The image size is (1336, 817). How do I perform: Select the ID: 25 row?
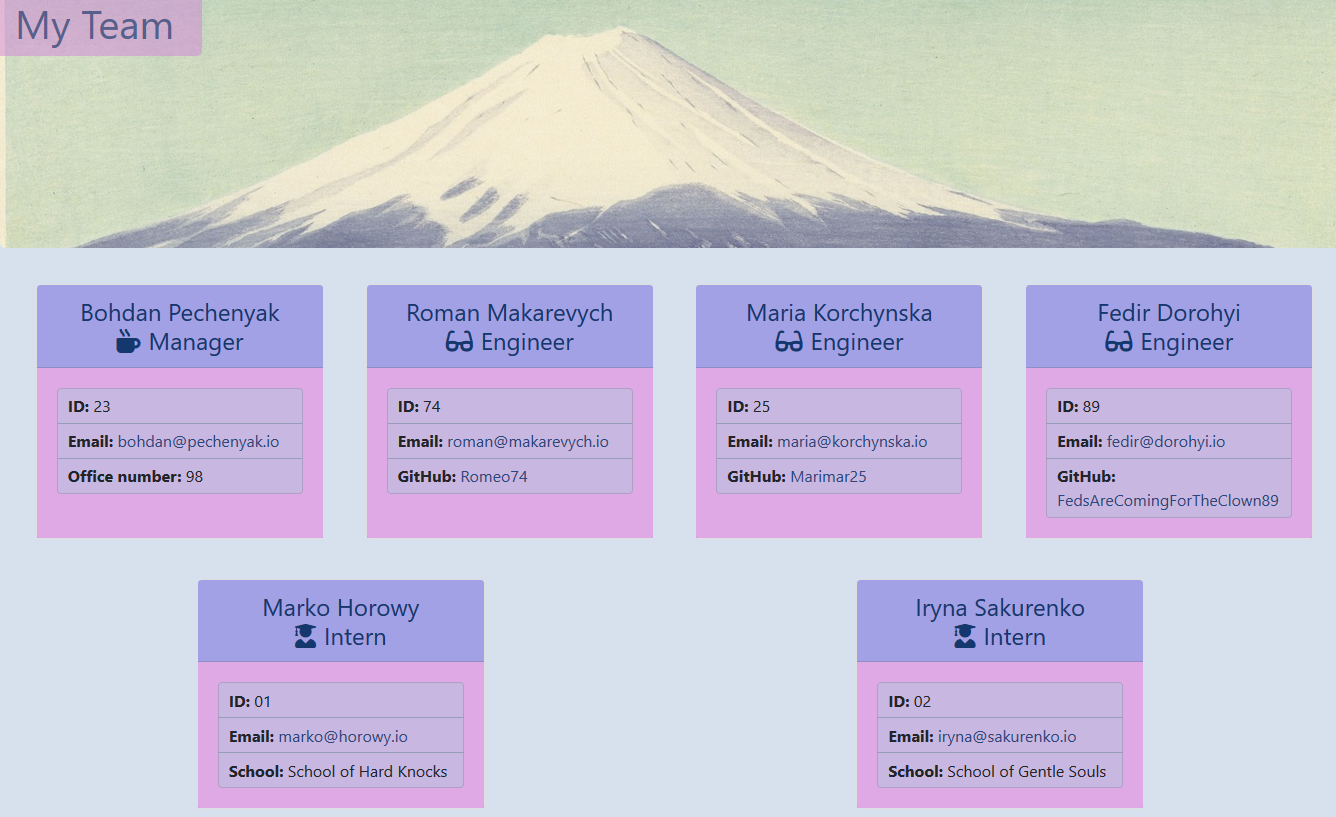839,406
